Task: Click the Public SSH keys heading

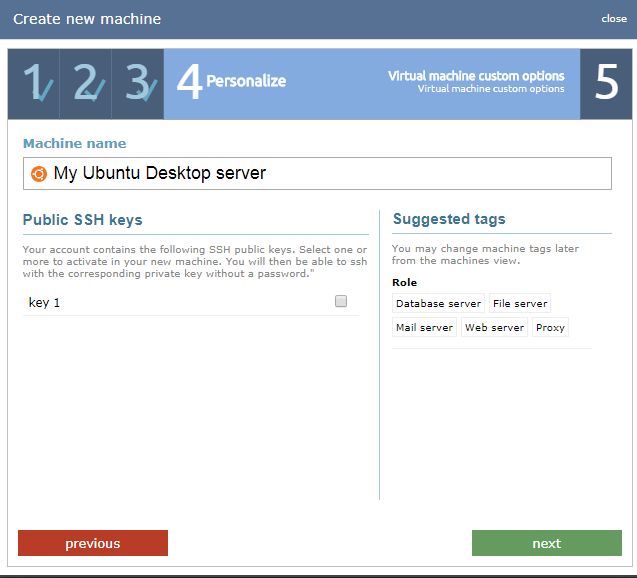Action: [83, 220]
